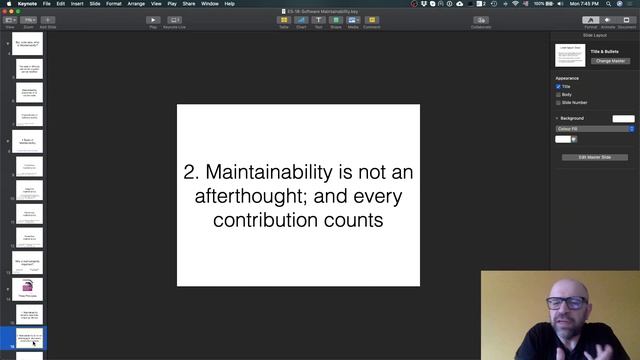The image size is (640, 360).
Task: Collapse the slide 4 group disclosure triangle
Action: (8, 43)
